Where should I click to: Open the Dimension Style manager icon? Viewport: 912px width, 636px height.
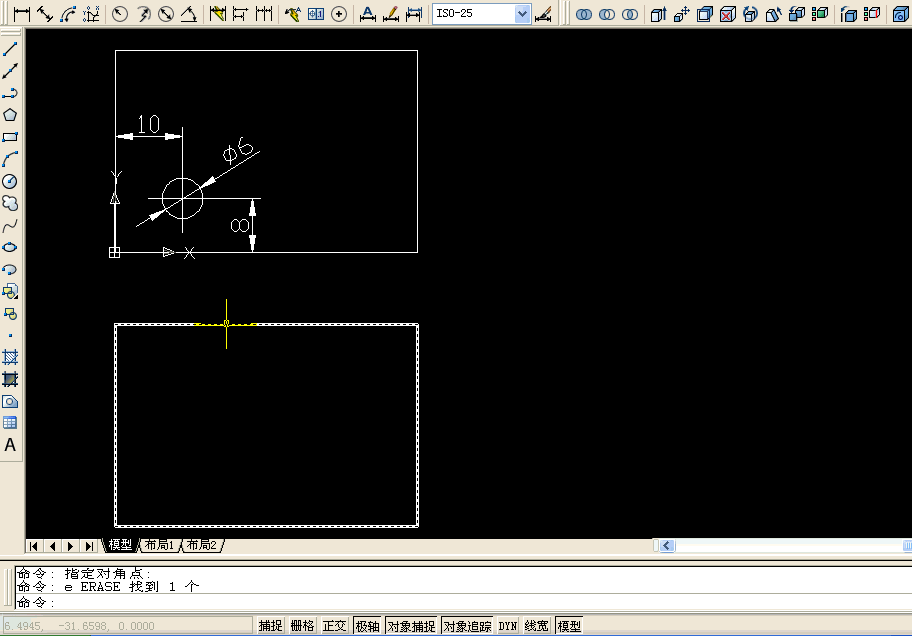point(543,14)
